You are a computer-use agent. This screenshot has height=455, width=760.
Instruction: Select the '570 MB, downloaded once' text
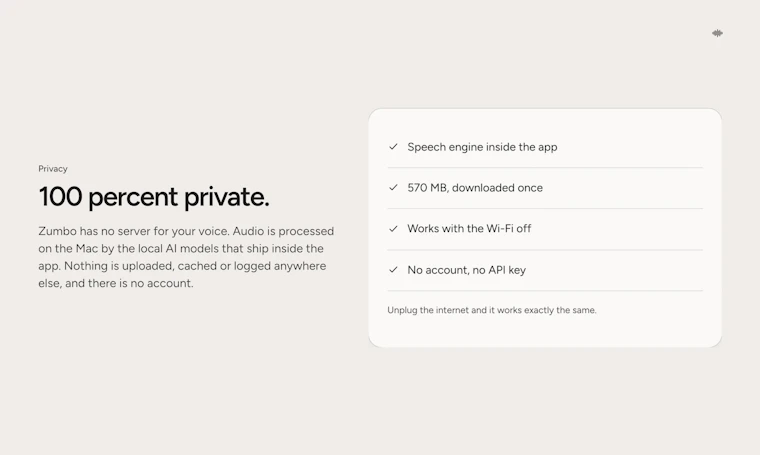(x=475, y=188)
